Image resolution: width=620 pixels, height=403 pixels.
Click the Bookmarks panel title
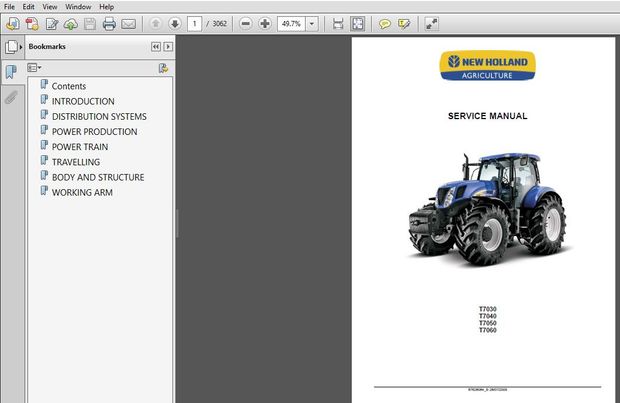point(47,46)
